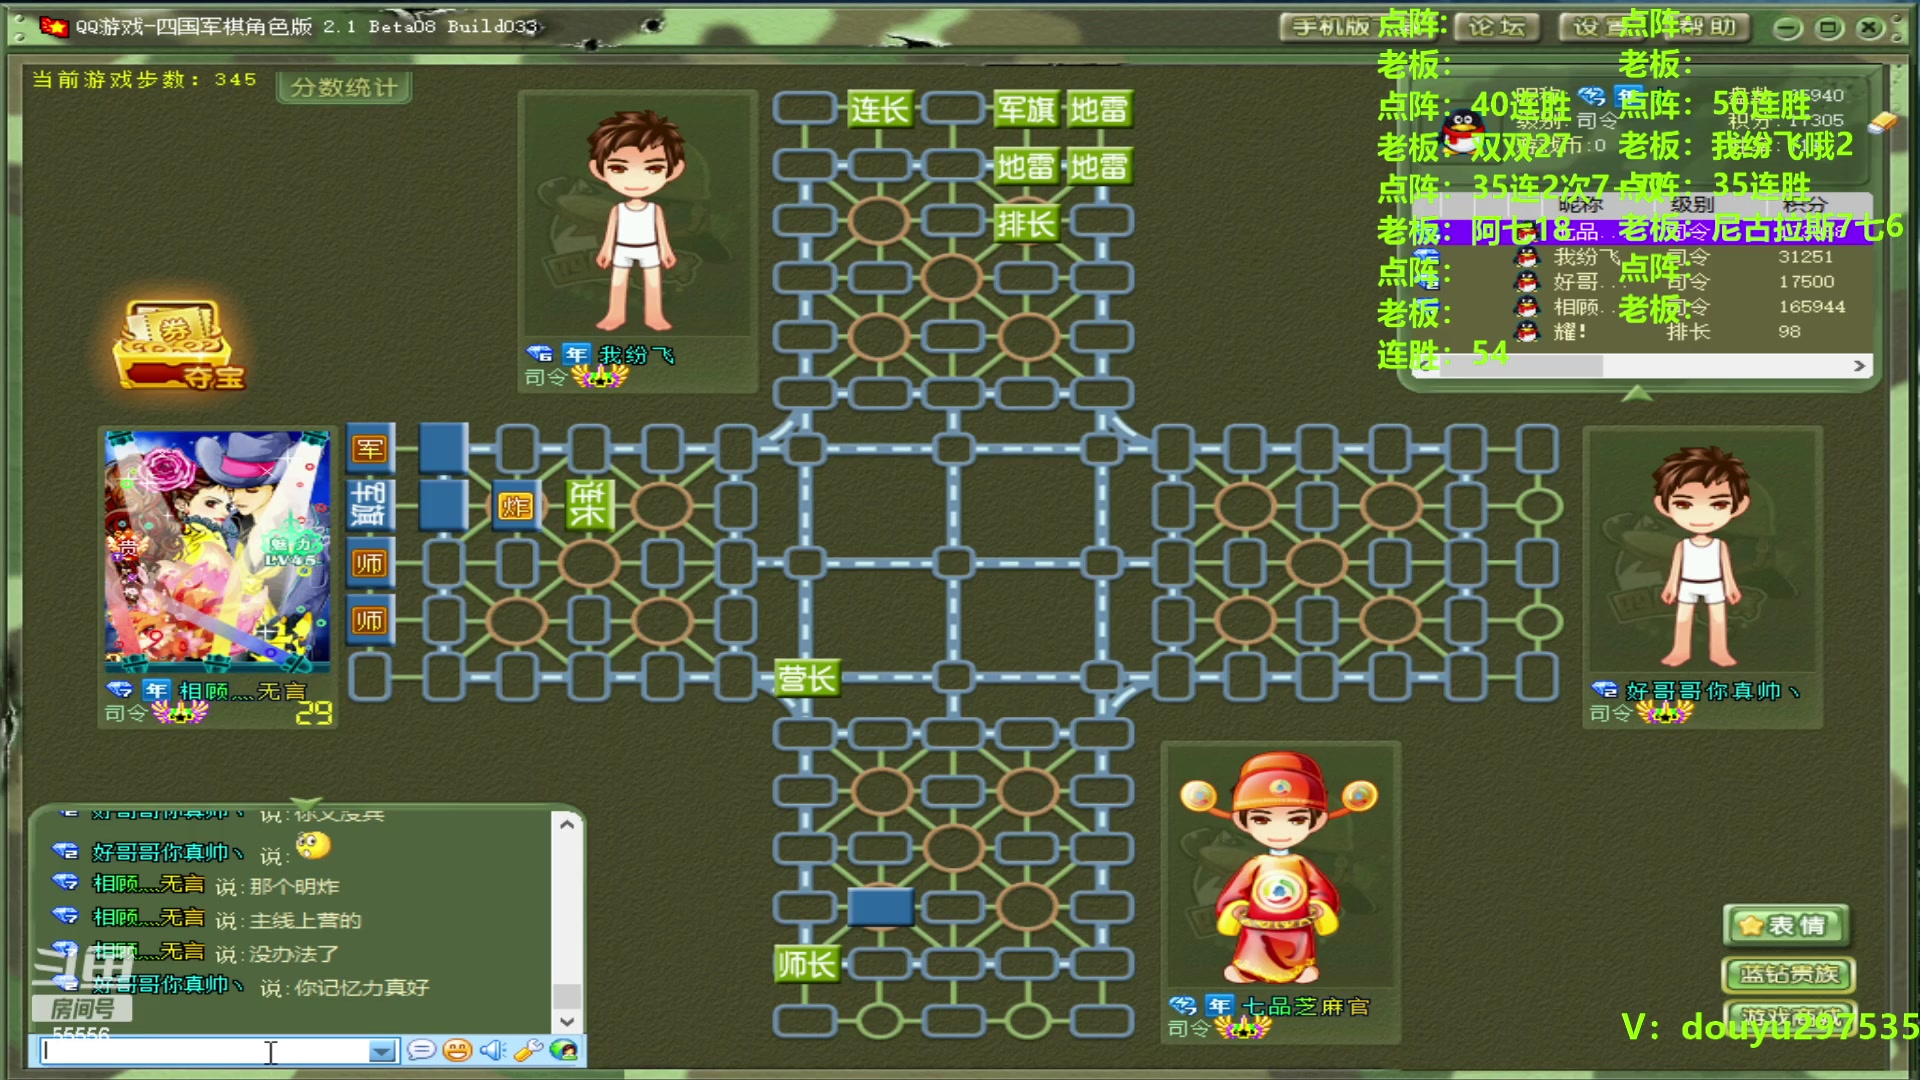Click the bottom player 七品芝麻官 avatar
1920x1080 pixels.
pos(1280,868)
